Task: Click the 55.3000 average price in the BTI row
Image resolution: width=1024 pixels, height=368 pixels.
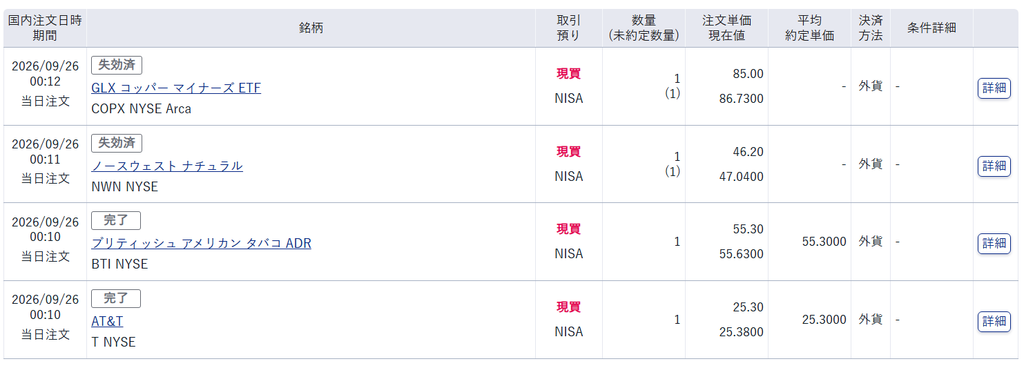Action: (x=824, y=242)
